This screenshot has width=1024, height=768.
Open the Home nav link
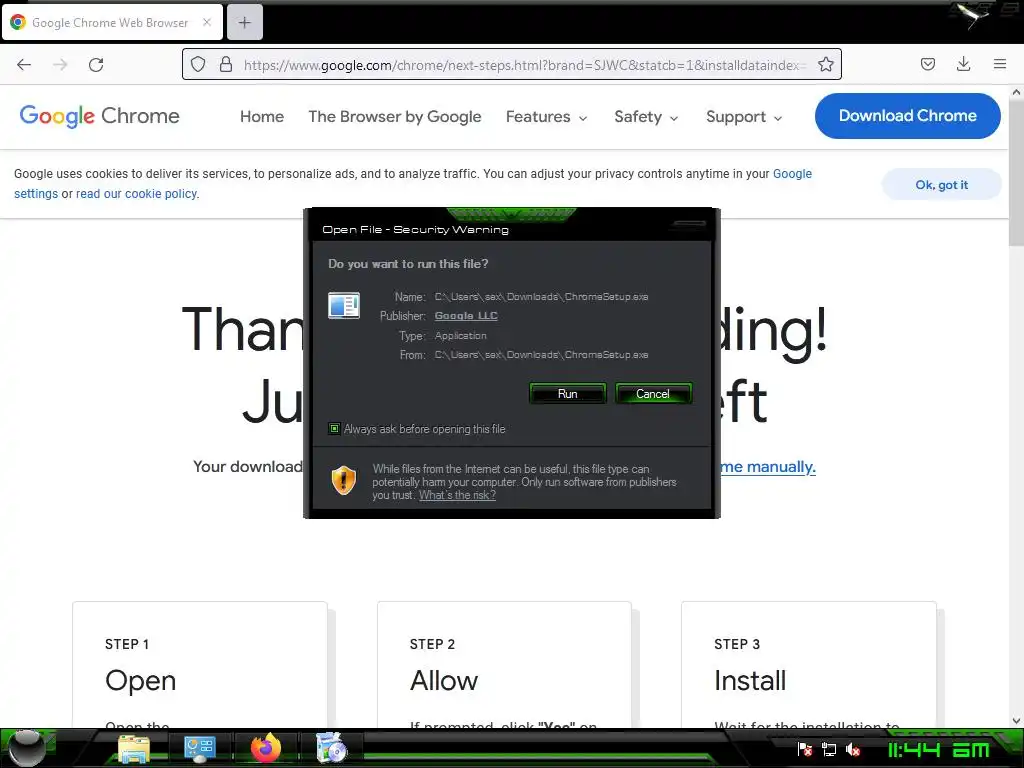[262, 116]
